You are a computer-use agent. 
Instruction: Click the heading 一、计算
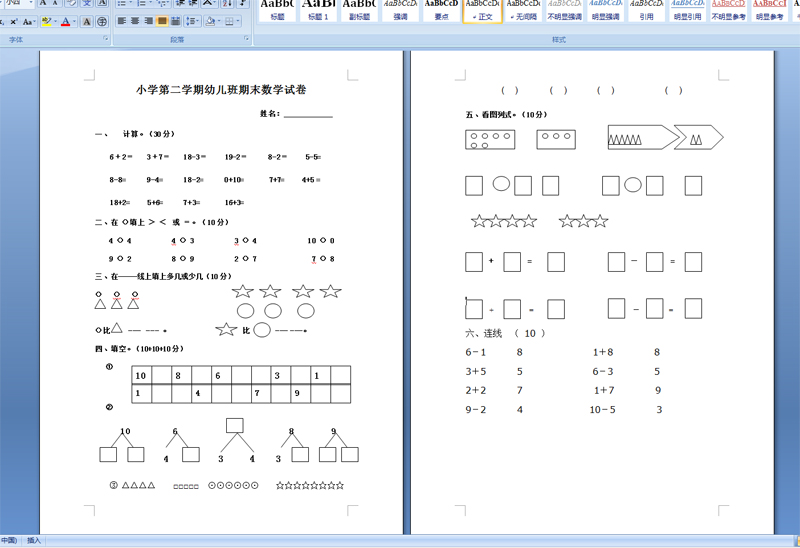[134, 134]
